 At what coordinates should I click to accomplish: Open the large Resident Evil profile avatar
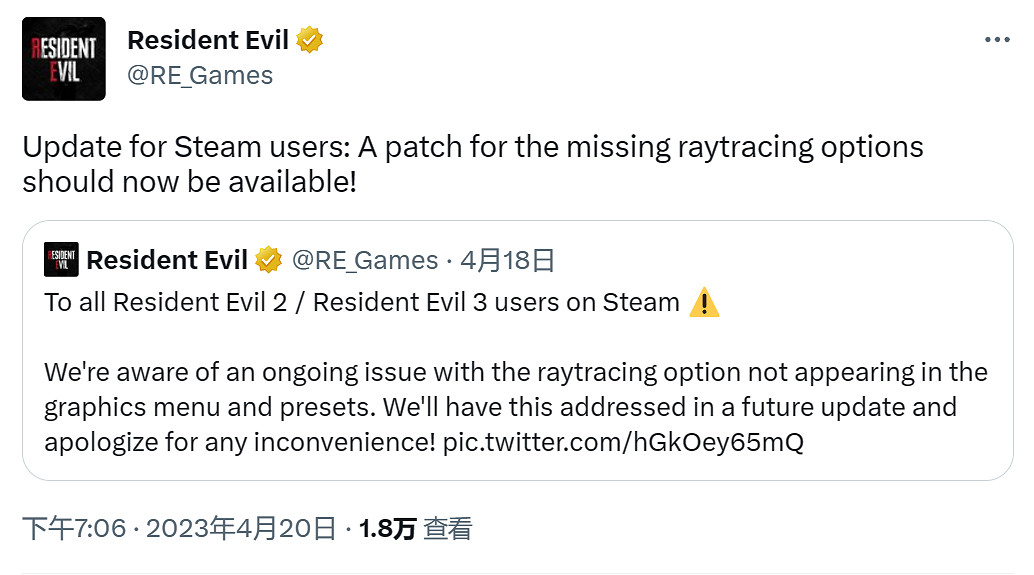(63, 59)
